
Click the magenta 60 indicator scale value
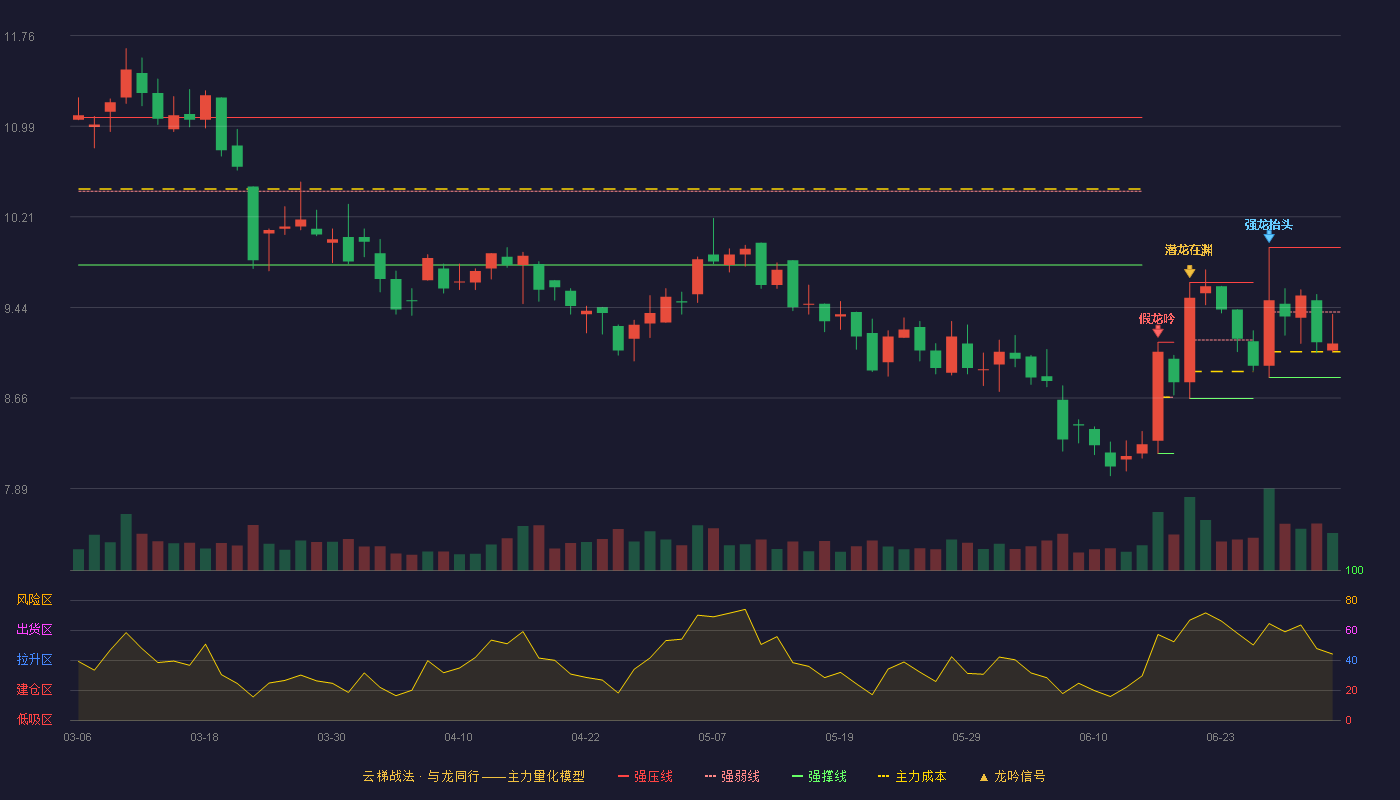1351,630
